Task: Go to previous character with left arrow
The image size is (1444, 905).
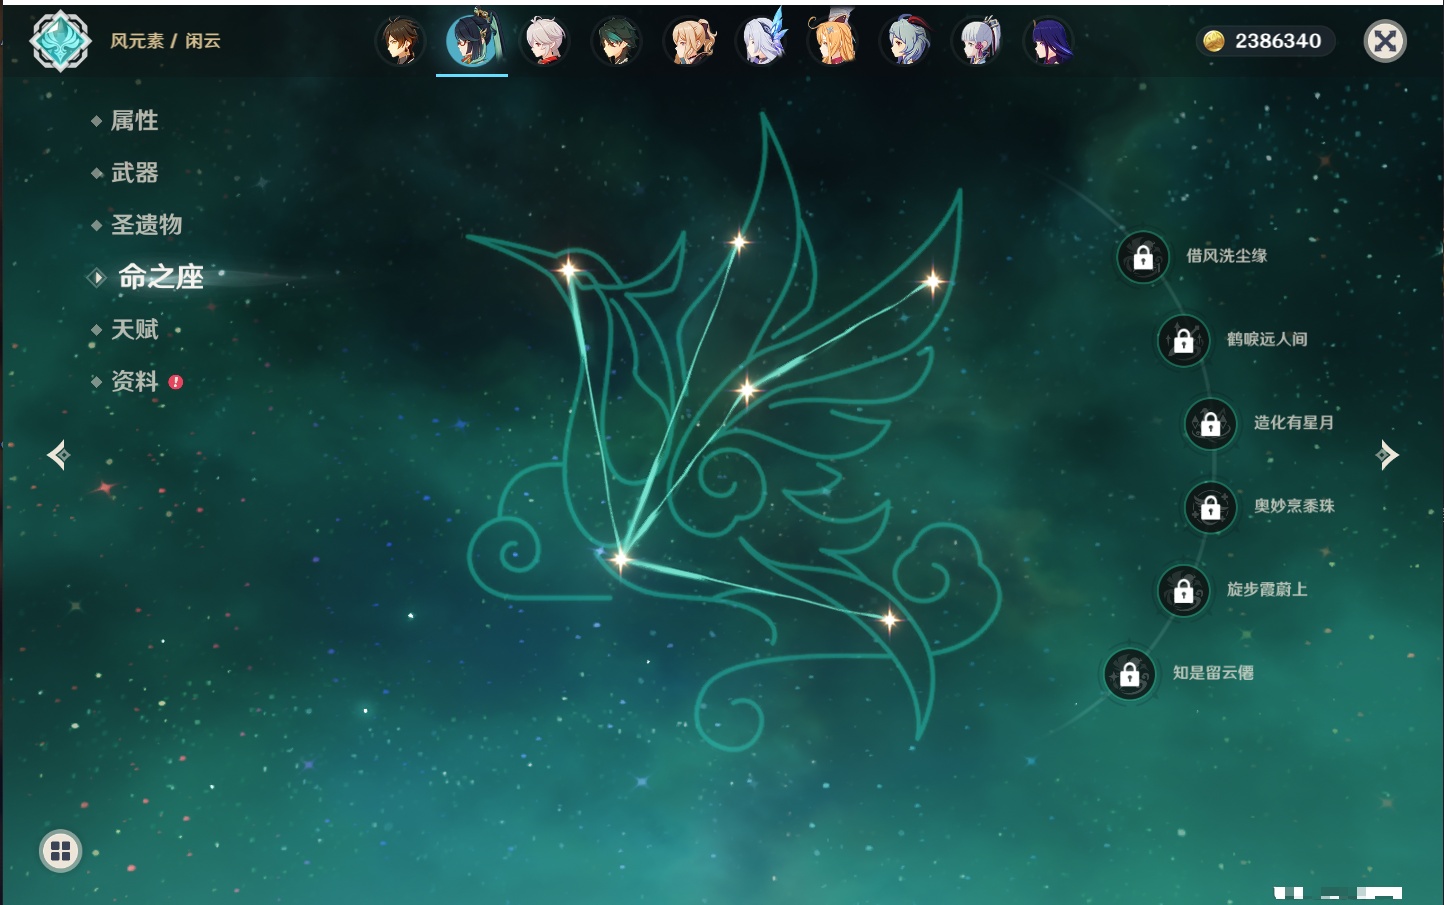Action: 58,455
